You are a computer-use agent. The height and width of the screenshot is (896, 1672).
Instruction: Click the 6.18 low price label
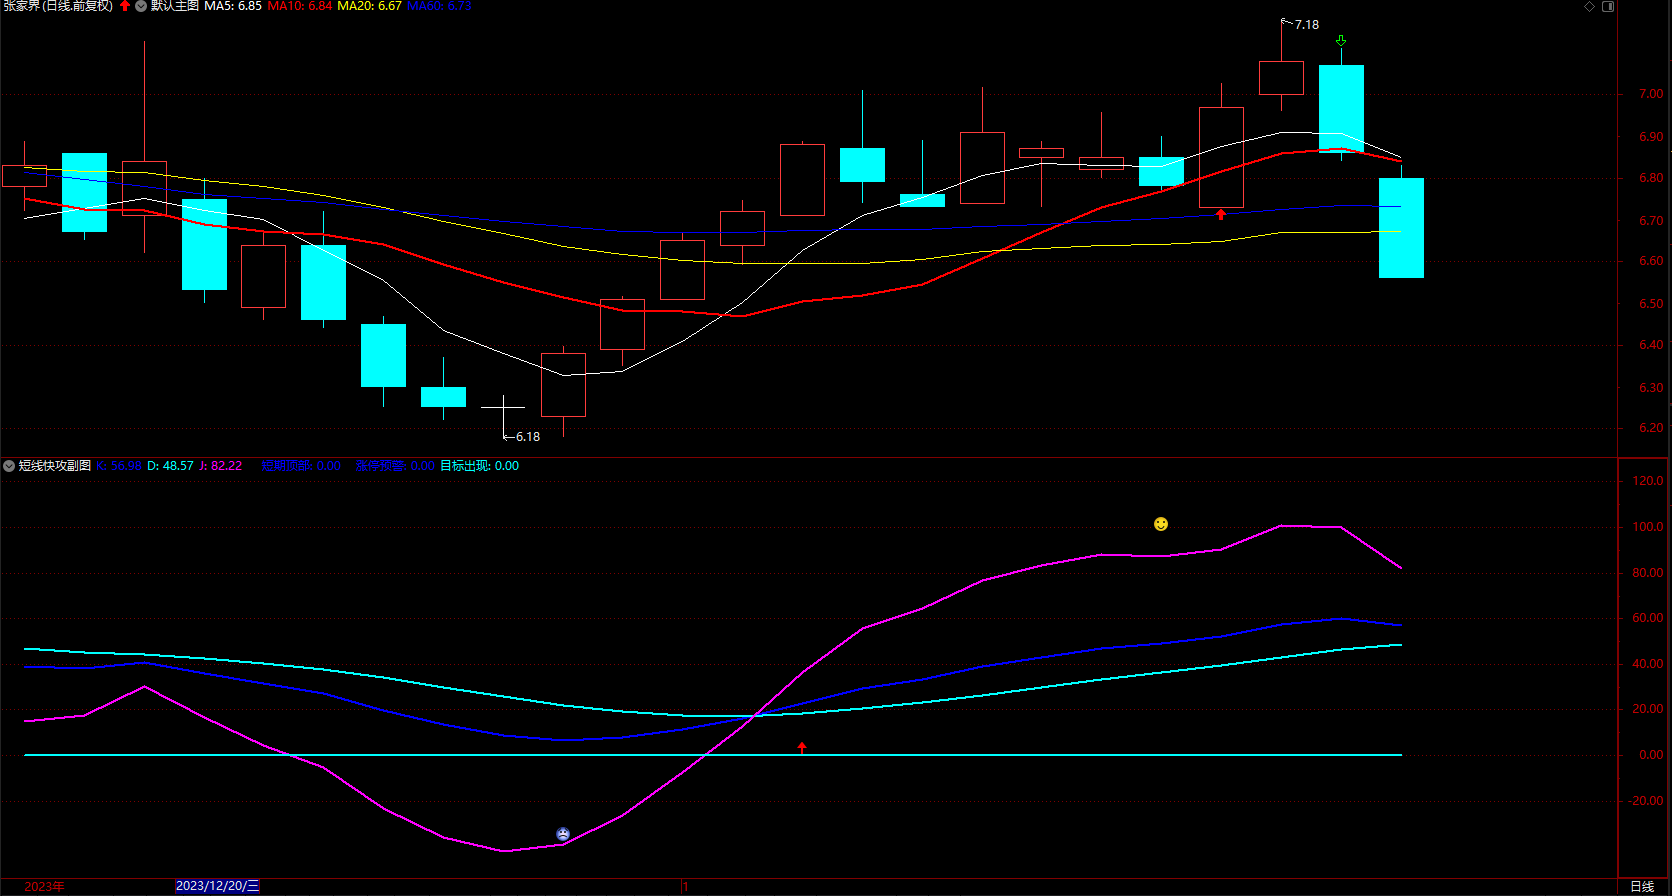click(x=528, y=437)
